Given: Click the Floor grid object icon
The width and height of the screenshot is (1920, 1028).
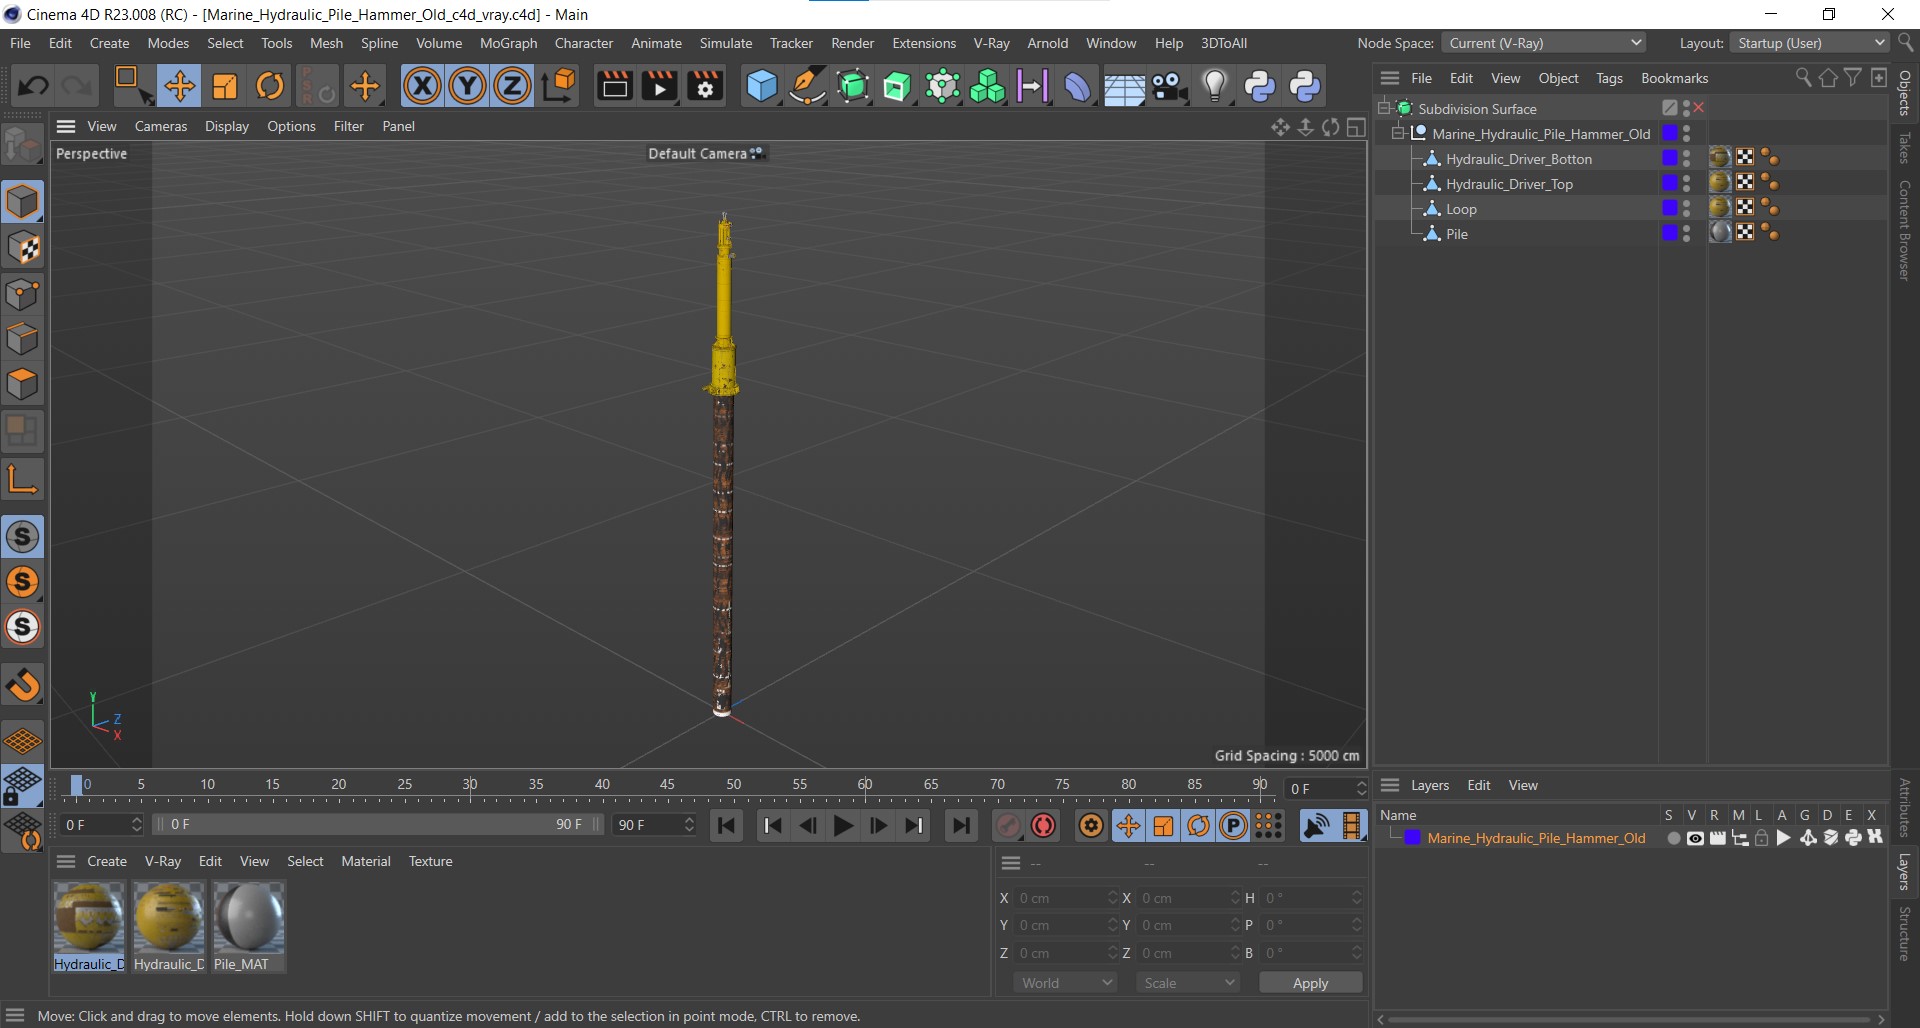Looking at the screenshot, I should click(x=1124, y=87).
